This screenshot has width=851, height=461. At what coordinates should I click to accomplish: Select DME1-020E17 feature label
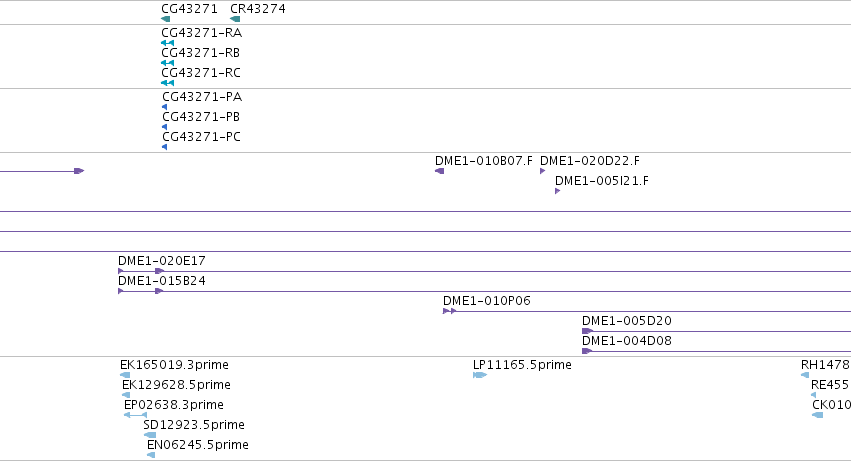(162, 261)
